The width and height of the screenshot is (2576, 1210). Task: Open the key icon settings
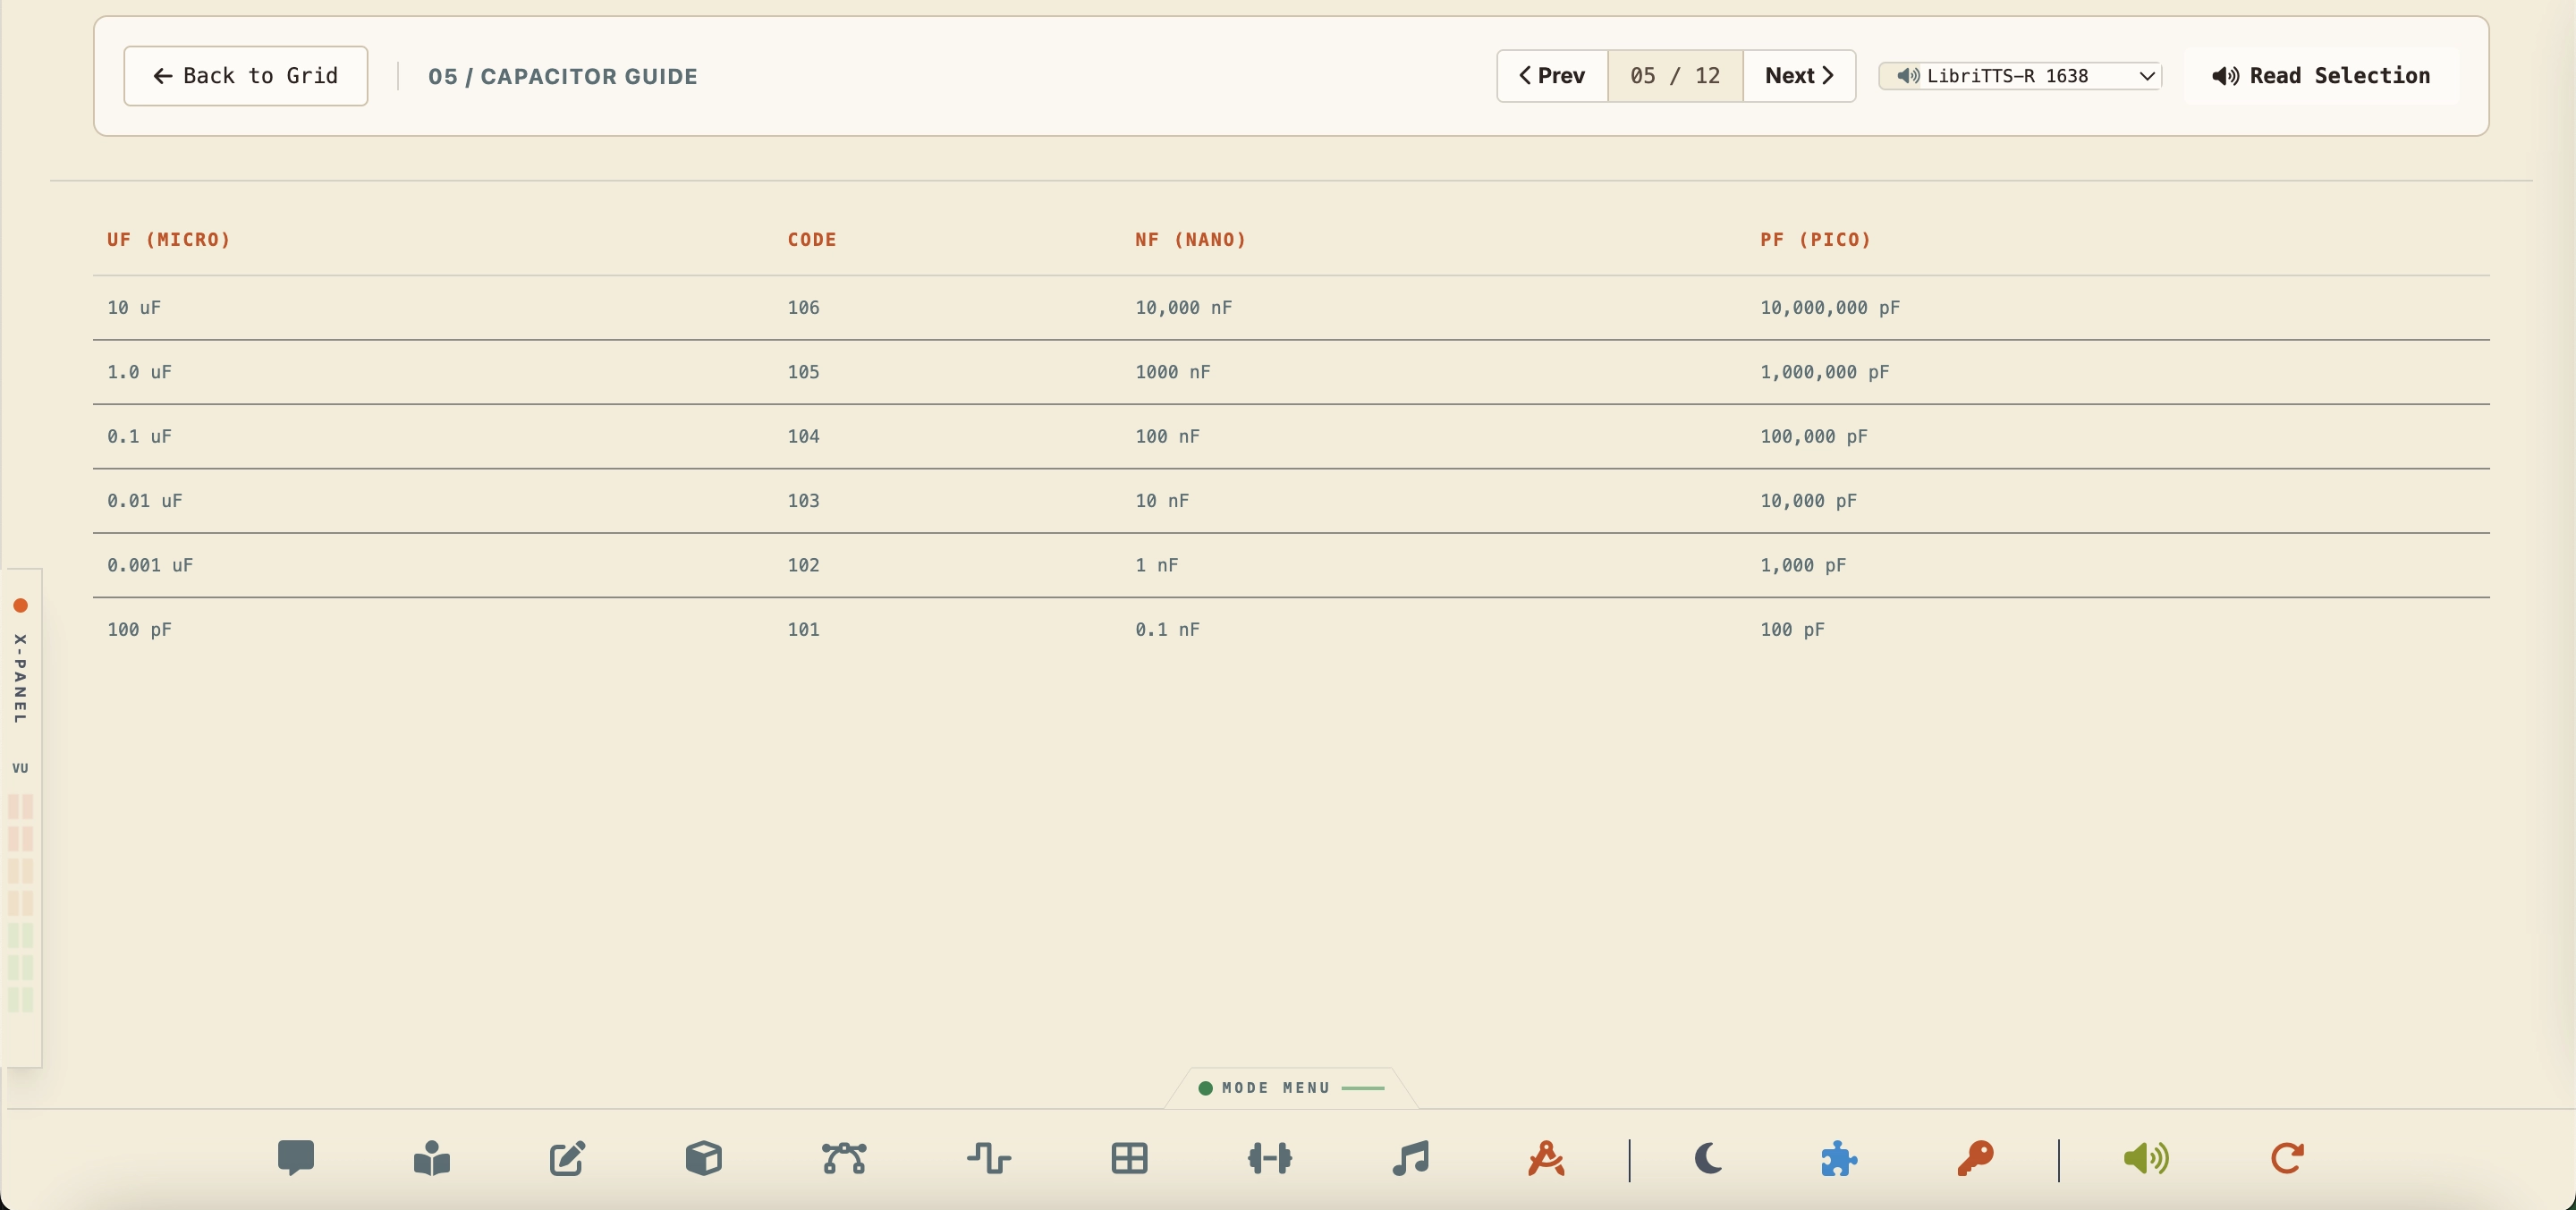tap(1975, 1158)
